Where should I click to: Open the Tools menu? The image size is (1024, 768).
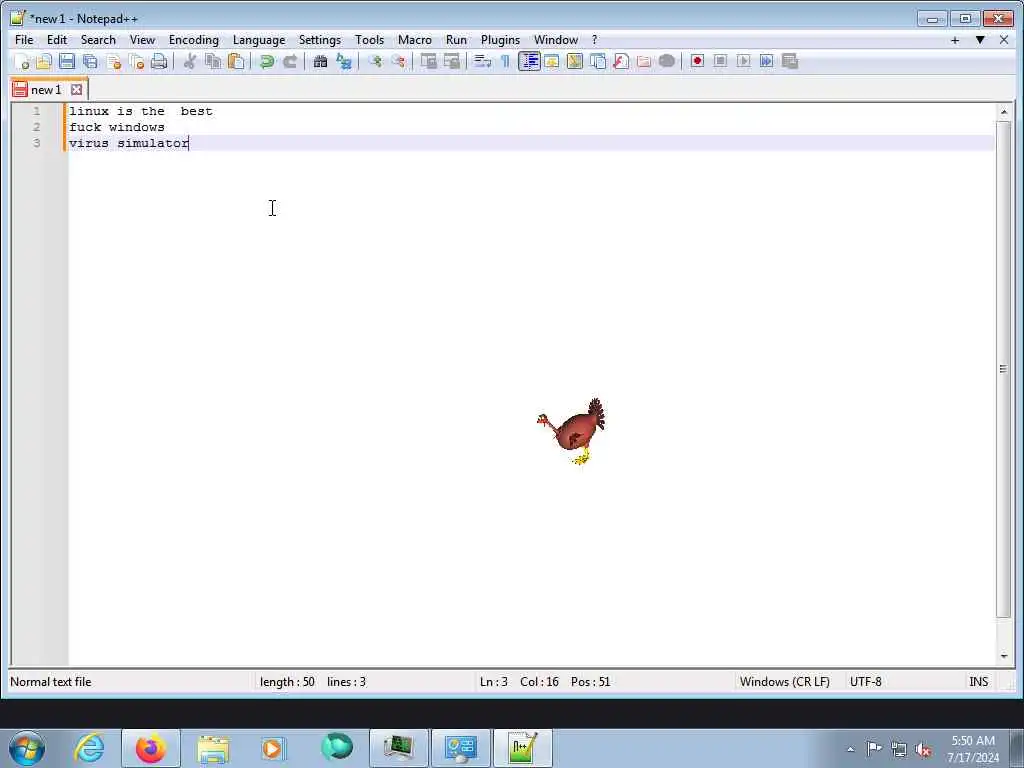pos(370,40)
